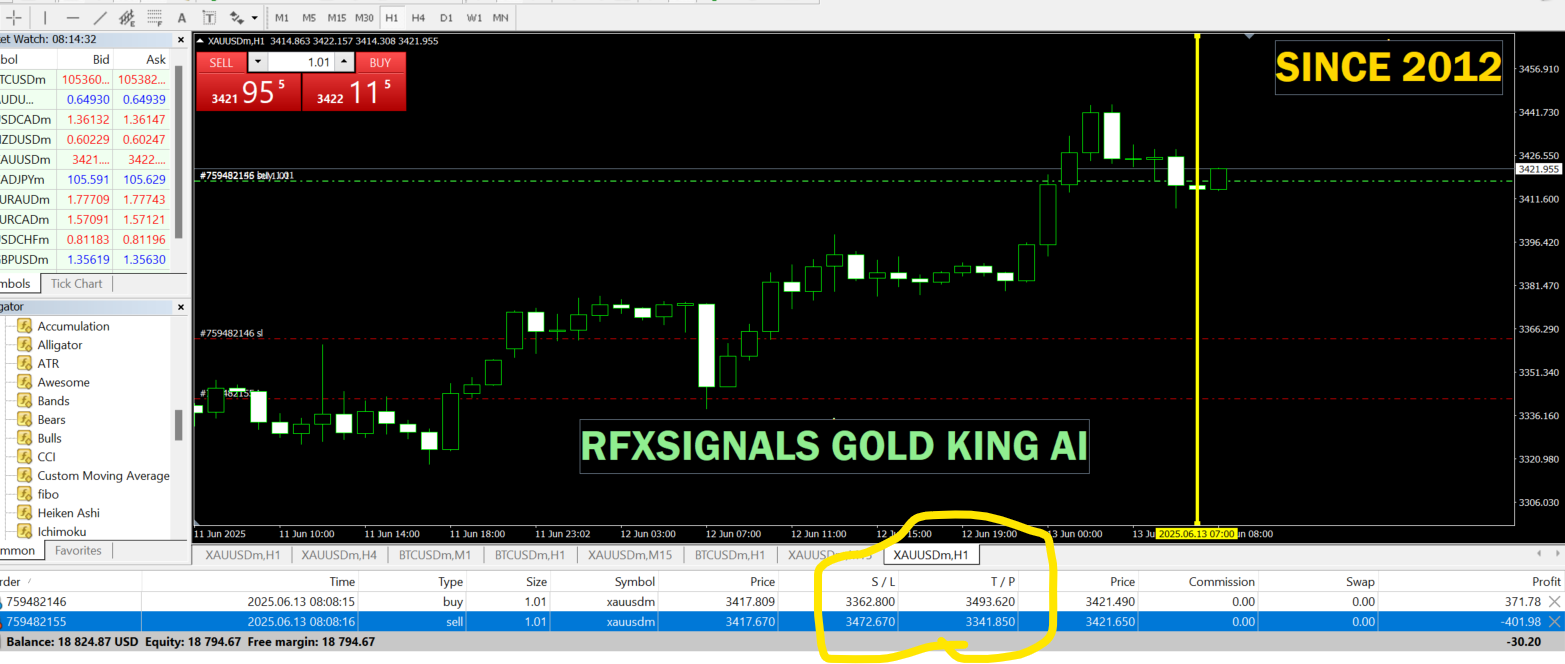The image size is (1565, 664).
Task: Select the horizontal line drawing tool
Action: (73, 18)
